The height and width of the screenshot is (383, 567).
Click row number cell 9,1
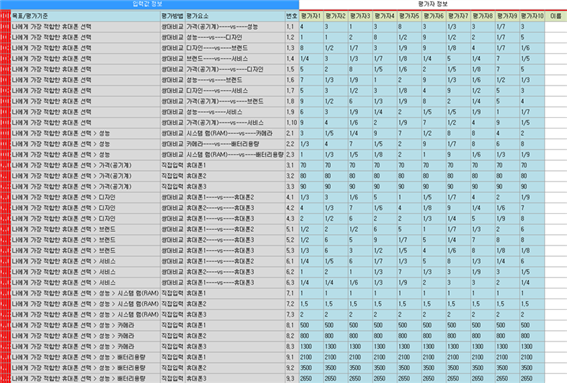point(292,357)
